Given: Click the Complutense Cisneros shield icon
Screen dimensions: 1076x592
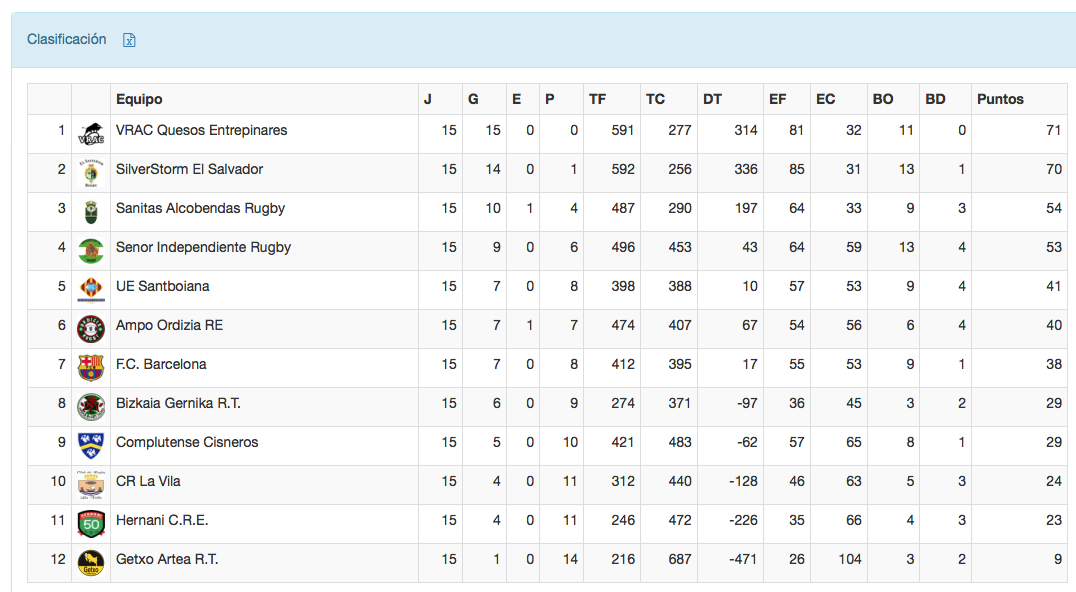Looking at the screenshot, I should (91, 446).
